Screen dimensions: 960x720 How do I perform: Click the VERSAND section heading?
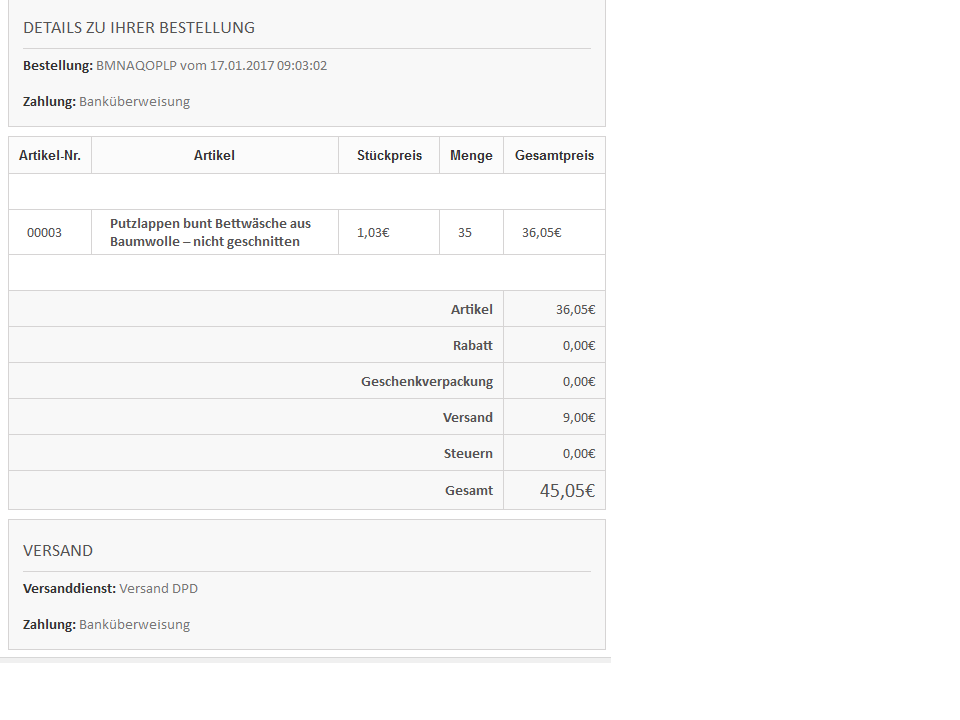(x=58, y=550)
